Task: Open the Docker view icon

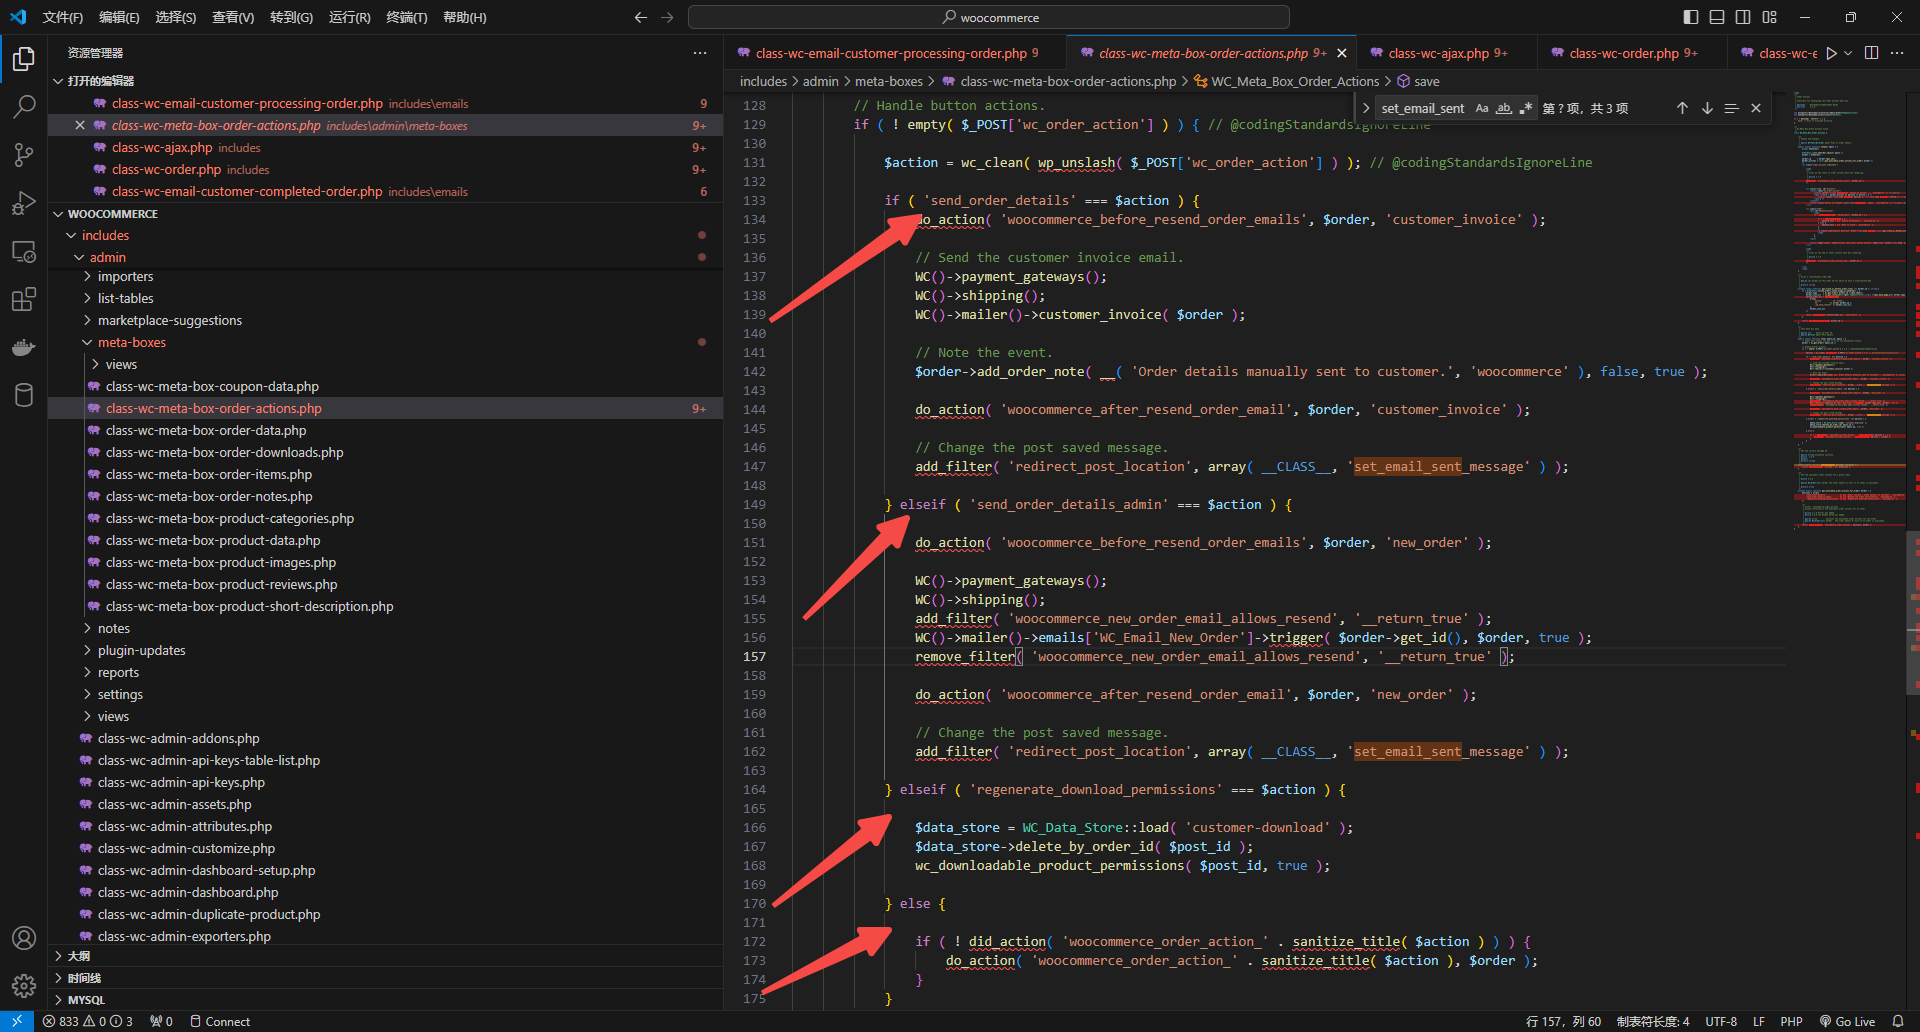Action: tap(24, 347)
